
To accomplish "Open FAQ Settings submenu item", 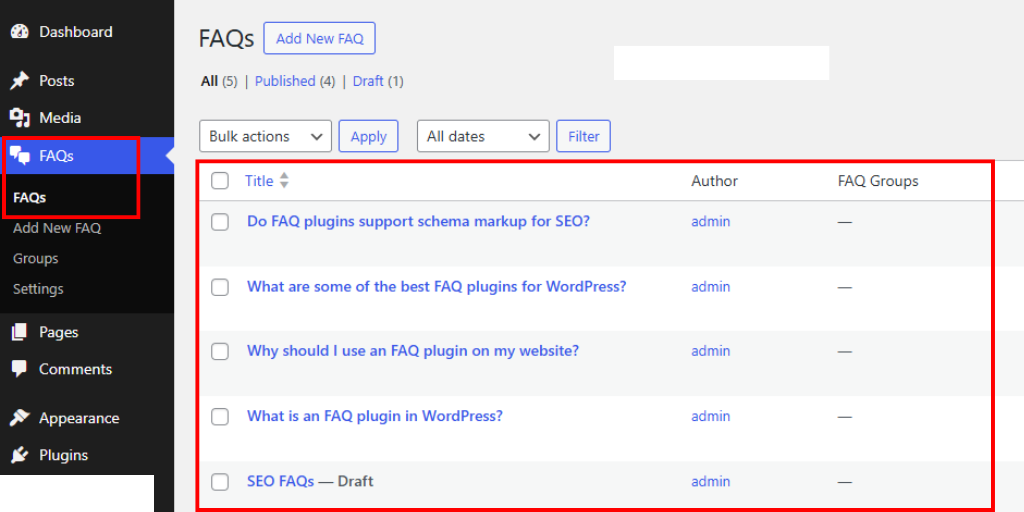I will (x=38, y=289).
